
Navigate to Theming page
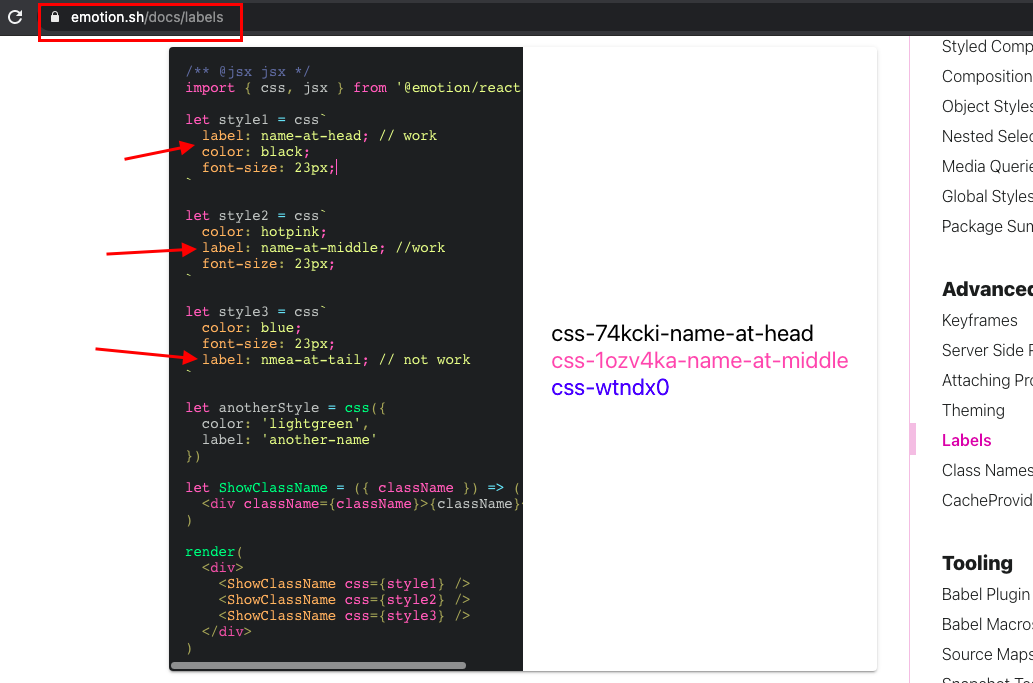(973, 410)
